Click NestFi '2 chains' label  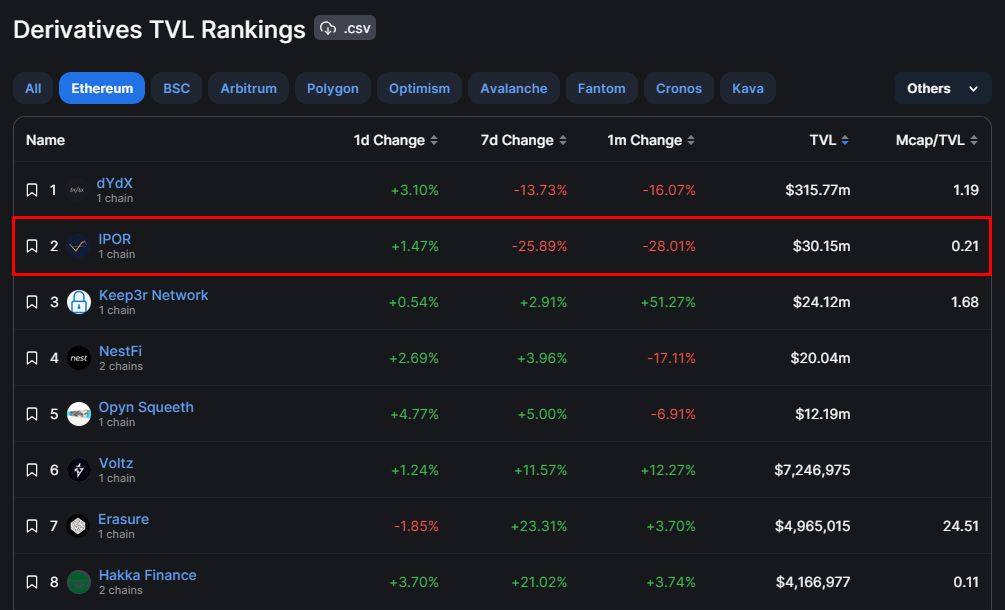(x=120, y=367)
